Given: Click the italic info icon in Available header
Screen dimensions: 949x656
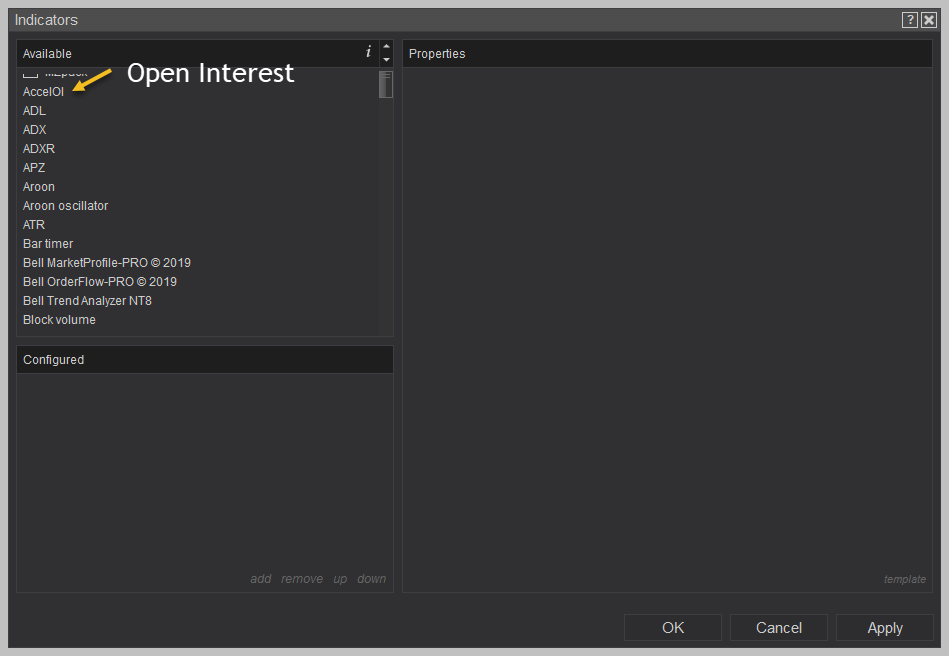Looking at the screenshot, I should (368, 52).
